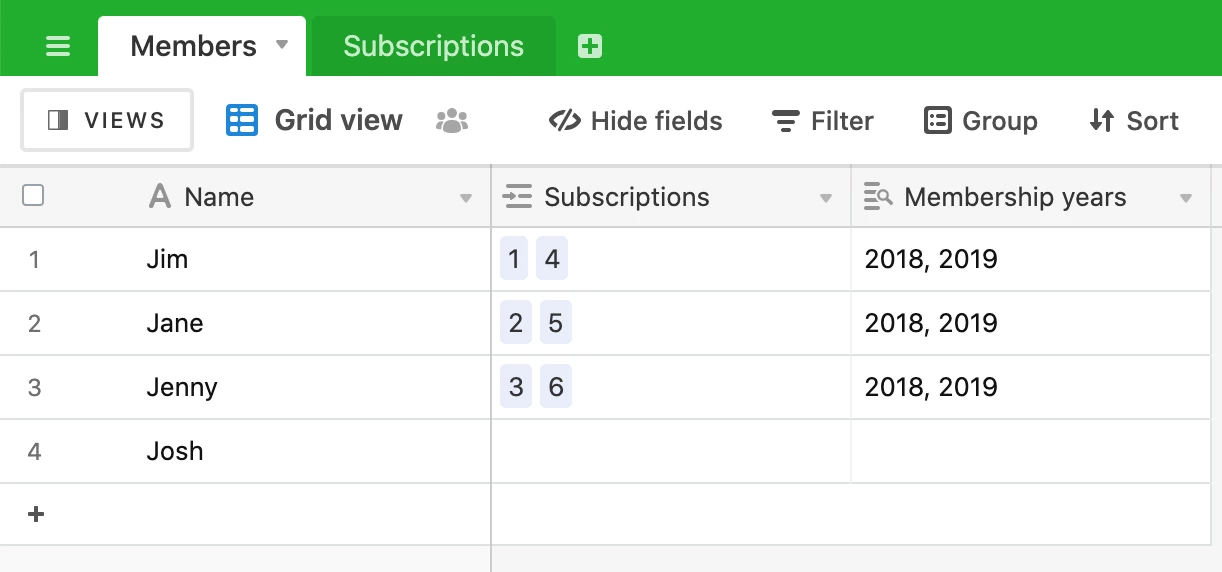The height and width of the screenshot is (572, 1222).
Task: Click the Sort arrows icon
Action: (x=1102, y=121)
